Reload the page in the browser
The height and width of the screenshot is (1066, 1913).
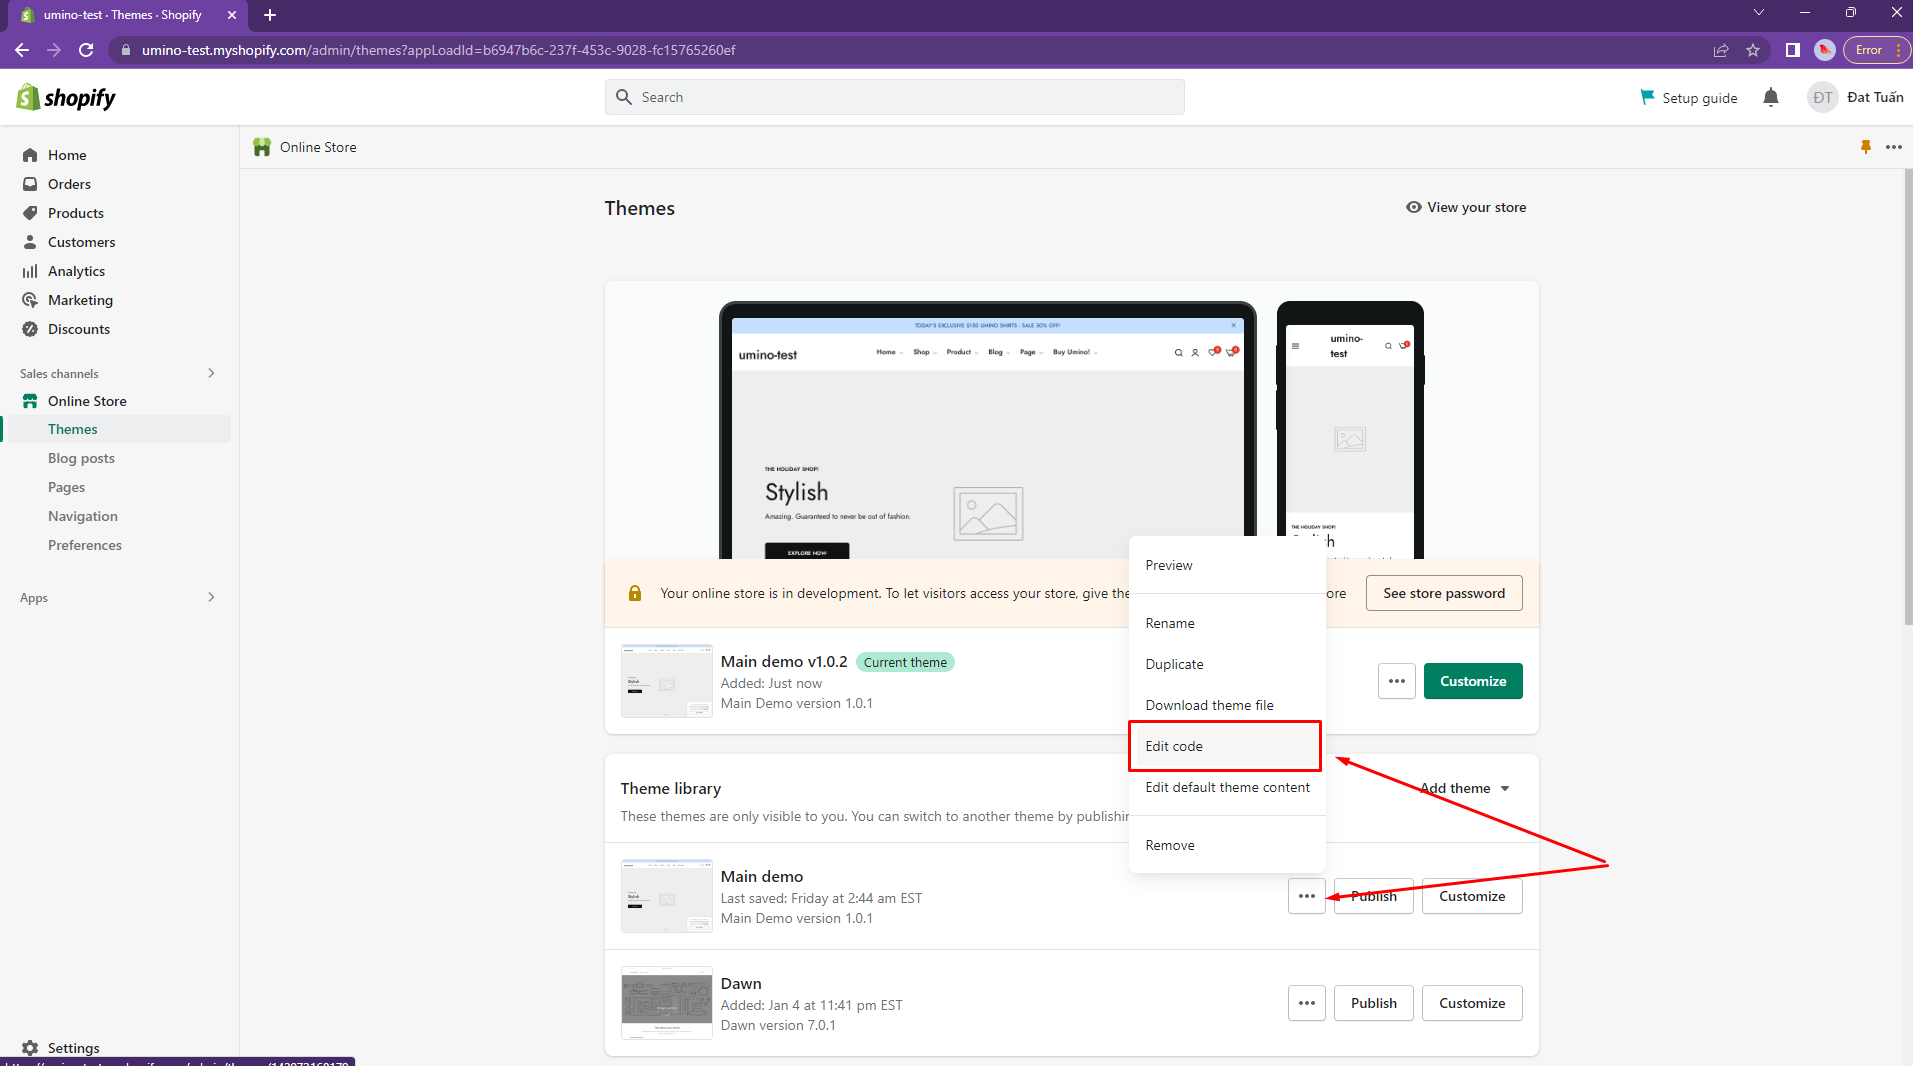point(86,50)
